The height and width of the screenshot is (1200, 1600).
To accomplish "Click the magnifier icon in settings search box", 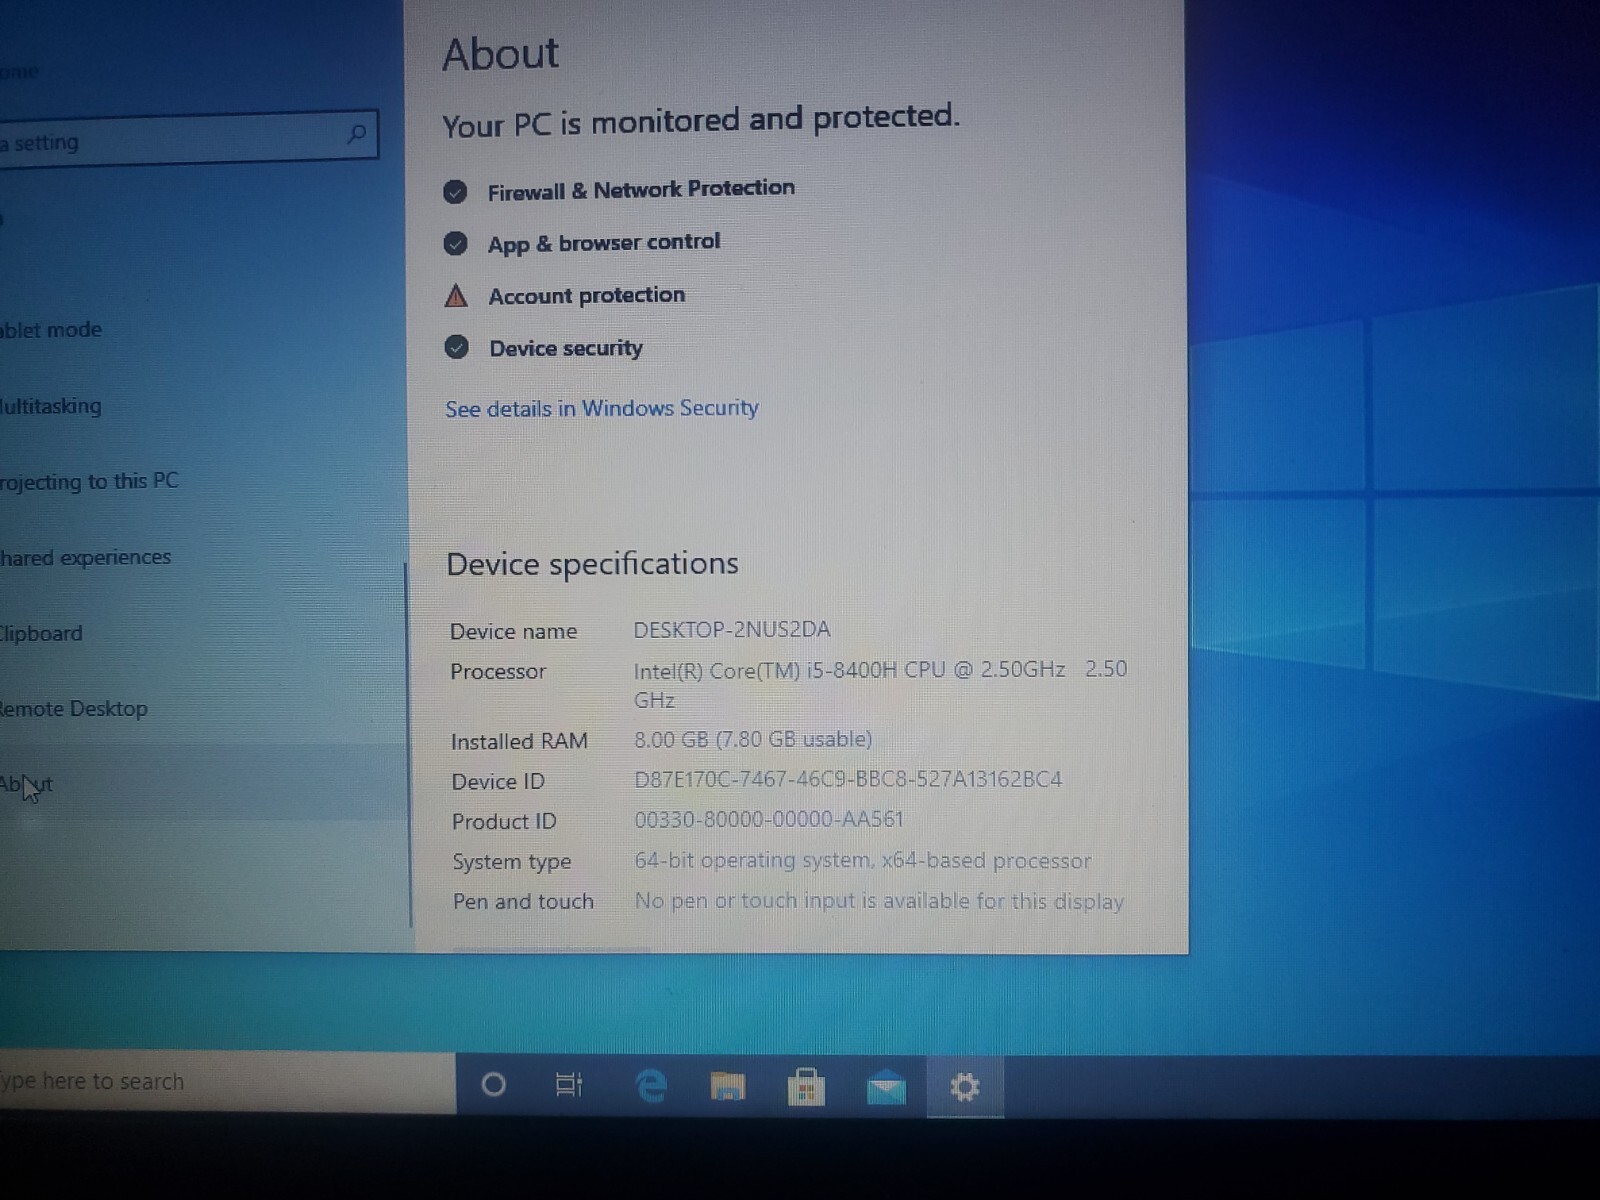I will click(356, 133).
